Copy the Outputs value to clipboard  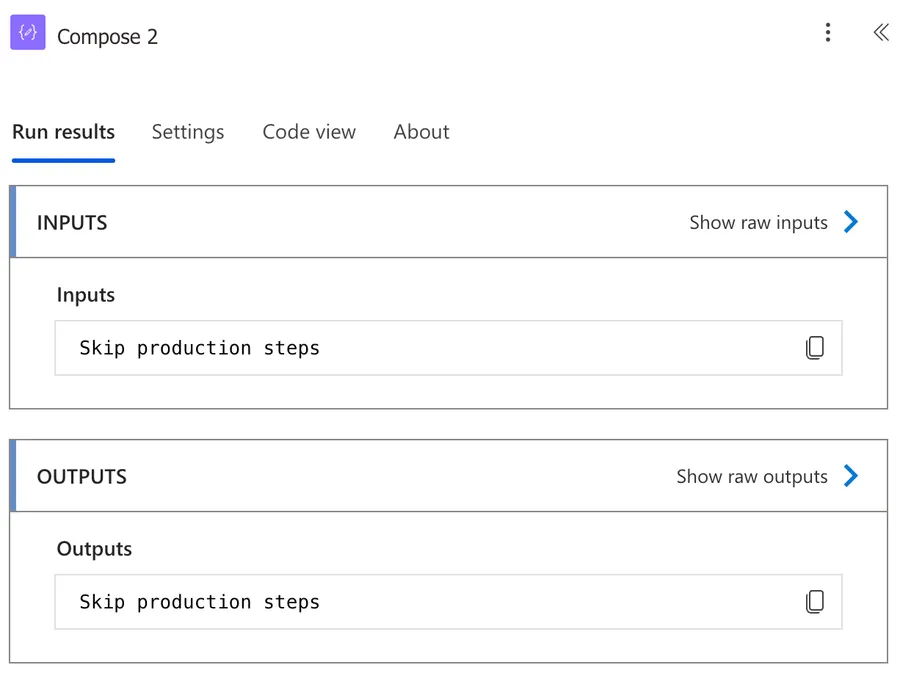click(815, 602)
